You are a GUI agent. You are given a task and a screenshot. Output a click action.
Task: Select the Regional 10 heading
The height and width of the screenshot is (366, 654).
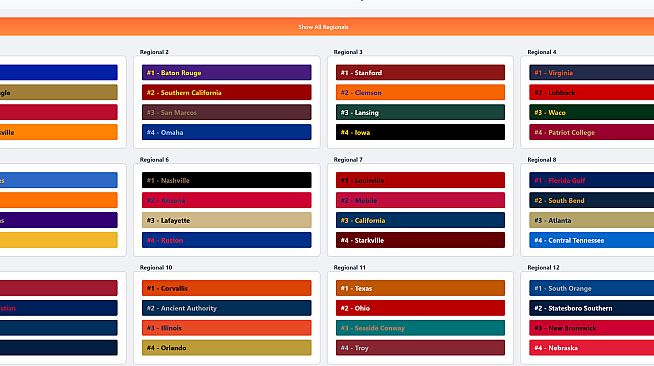156,268
